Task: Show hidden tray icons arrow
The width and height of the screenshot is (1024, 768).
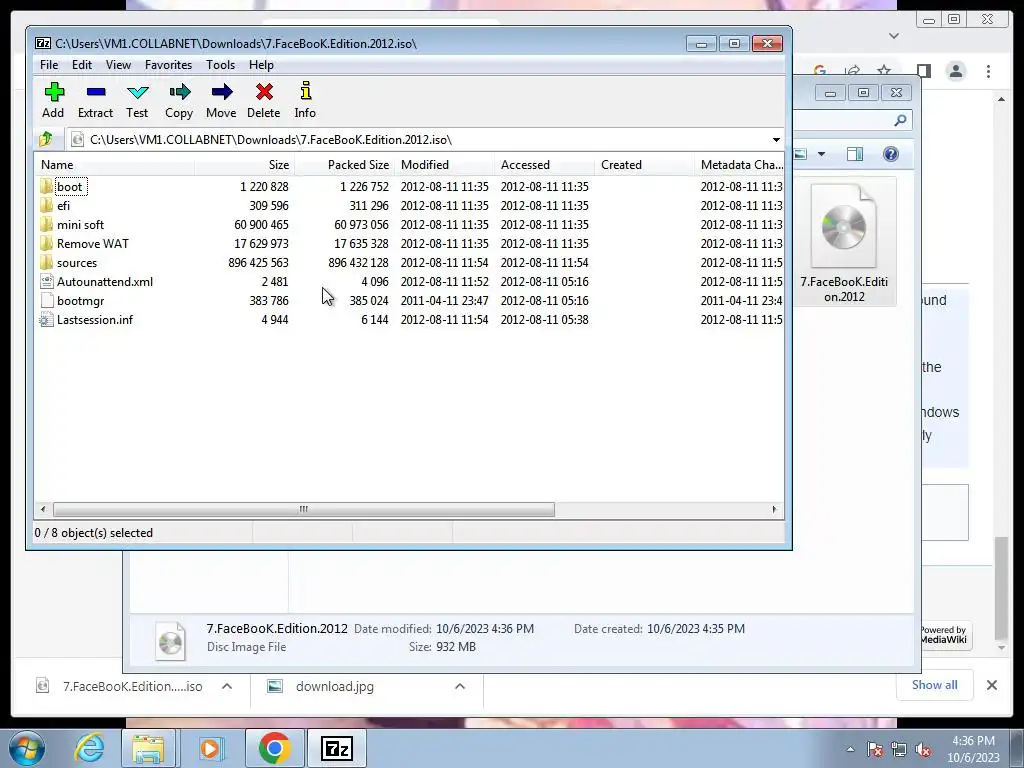Action: pyautogui.click(x=850, y=750)
